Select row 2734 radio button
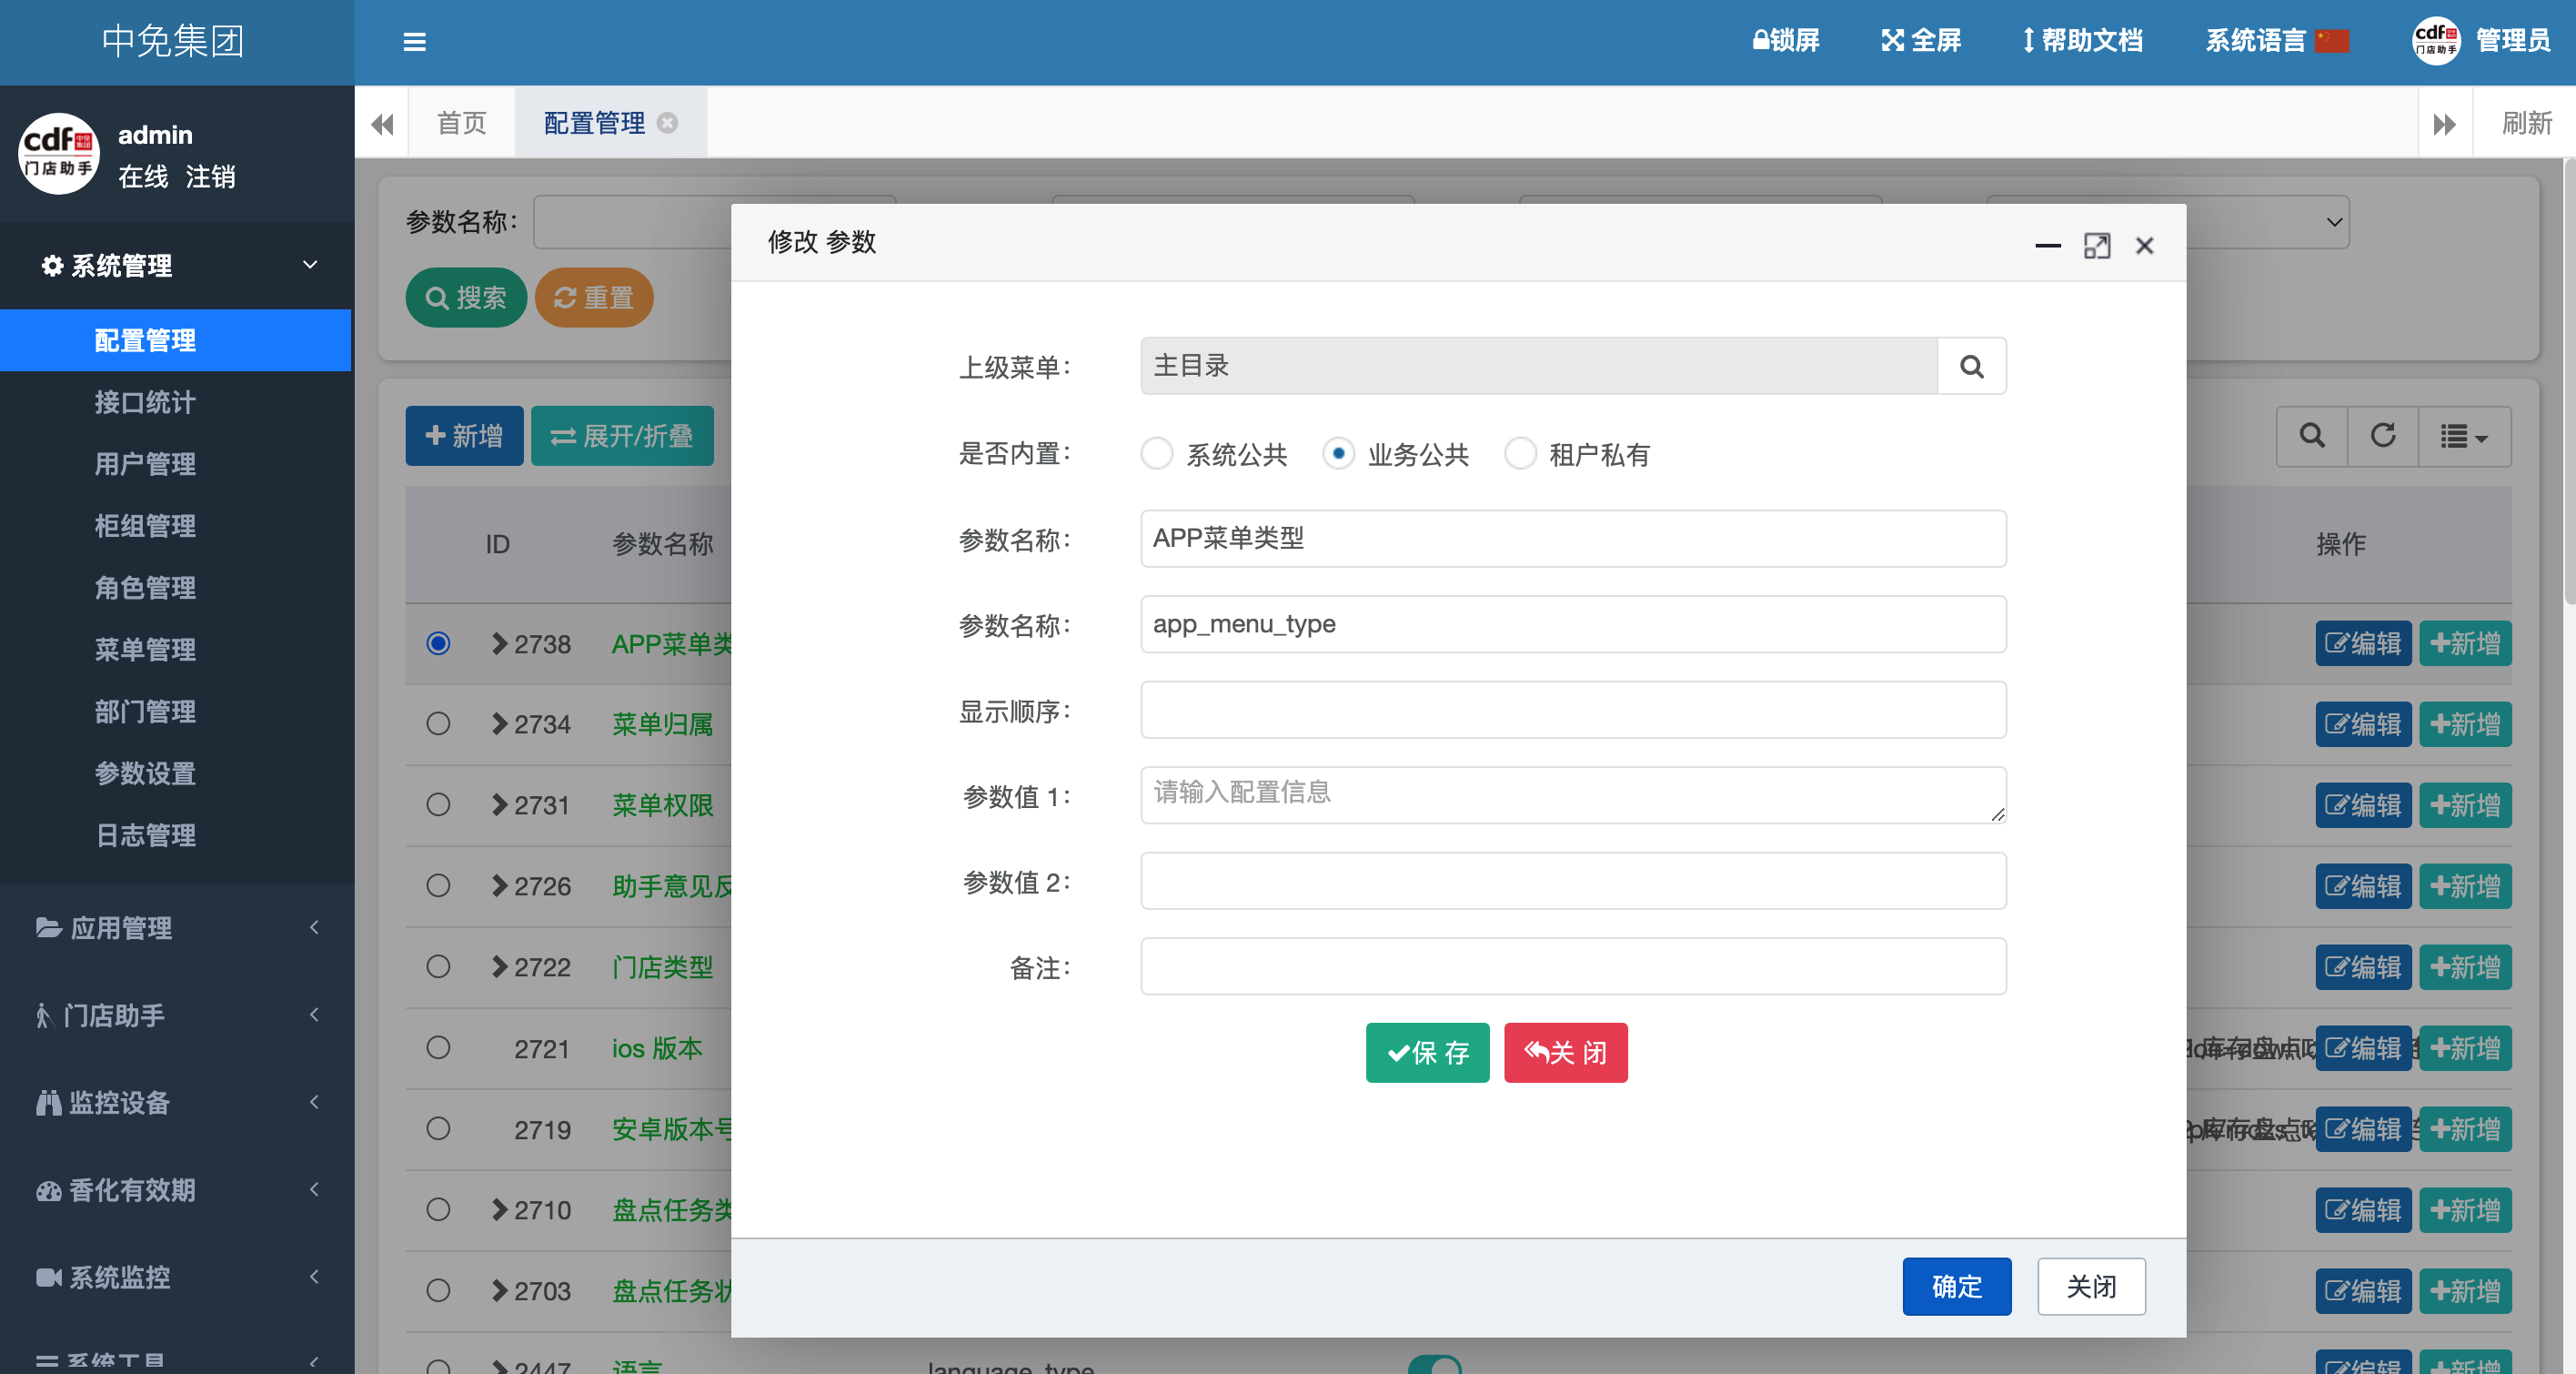Image resolution: width=2576 pixels, height=1374 pixels. (x=438, y=724)
